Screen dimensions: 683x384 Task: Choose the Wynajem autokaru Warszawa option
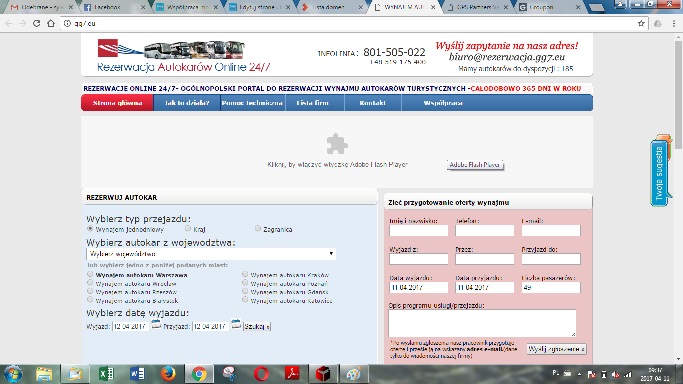(x=90, y=274)
